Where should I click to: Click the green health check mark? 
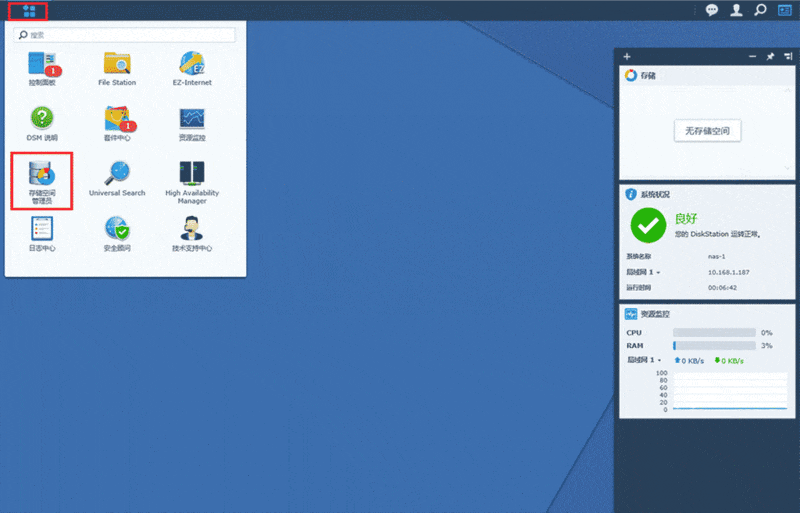point(648,225)
